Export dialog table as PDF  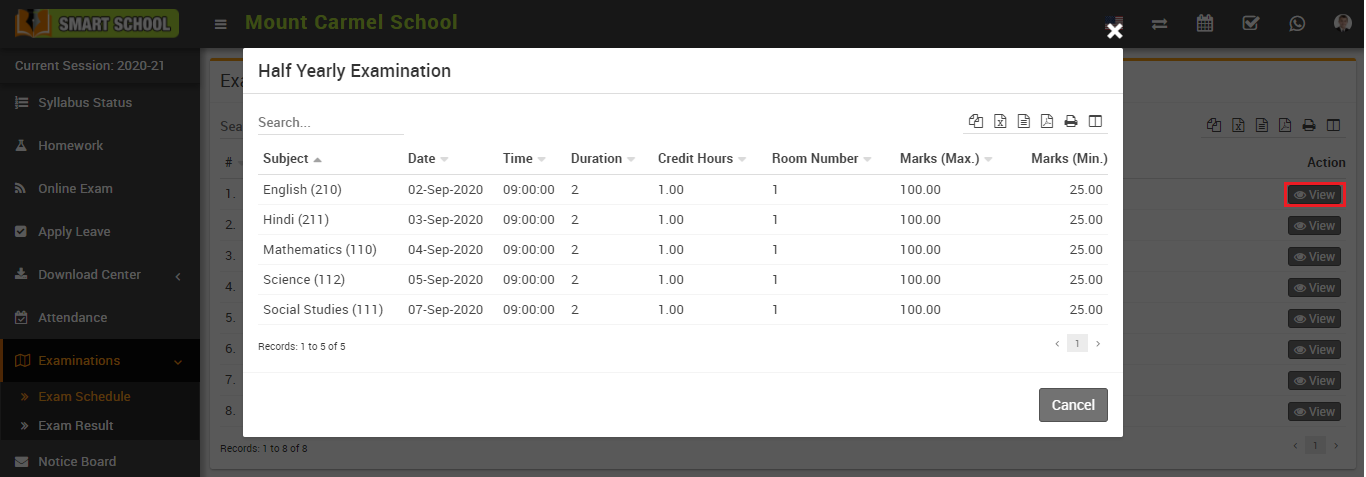(x=1047, y=121)
